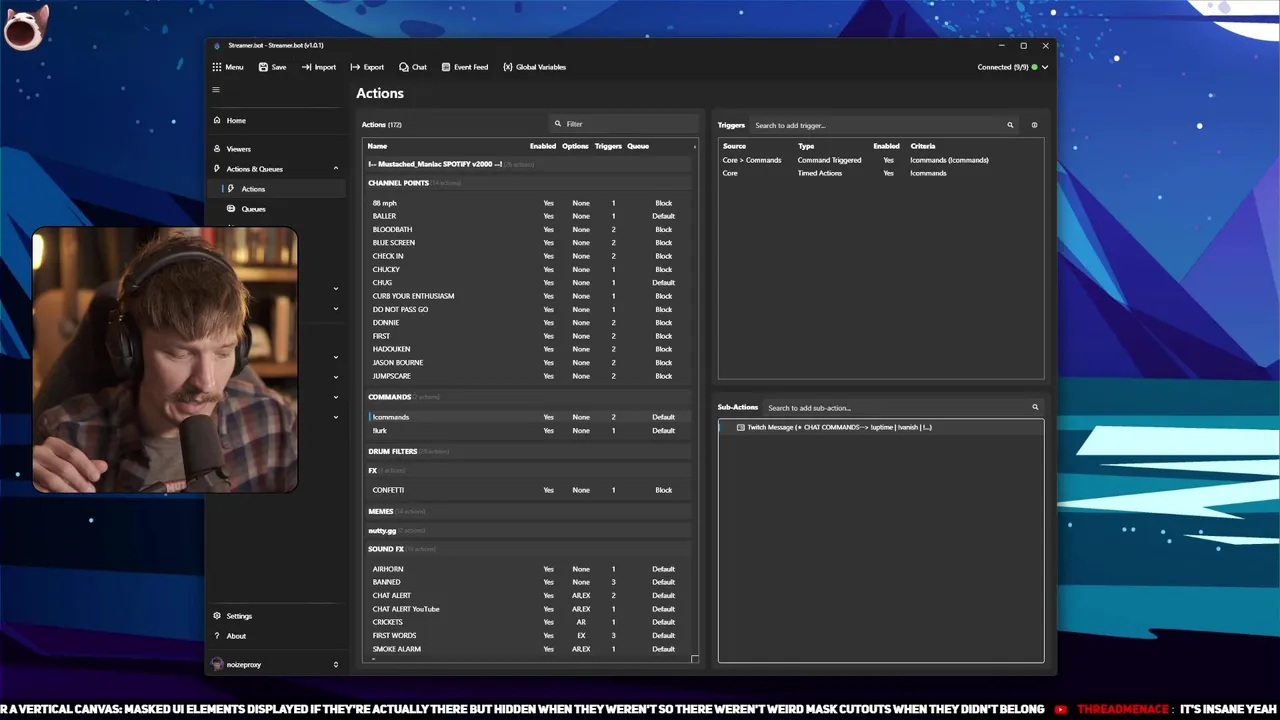Collapse the FX group header

528,470
